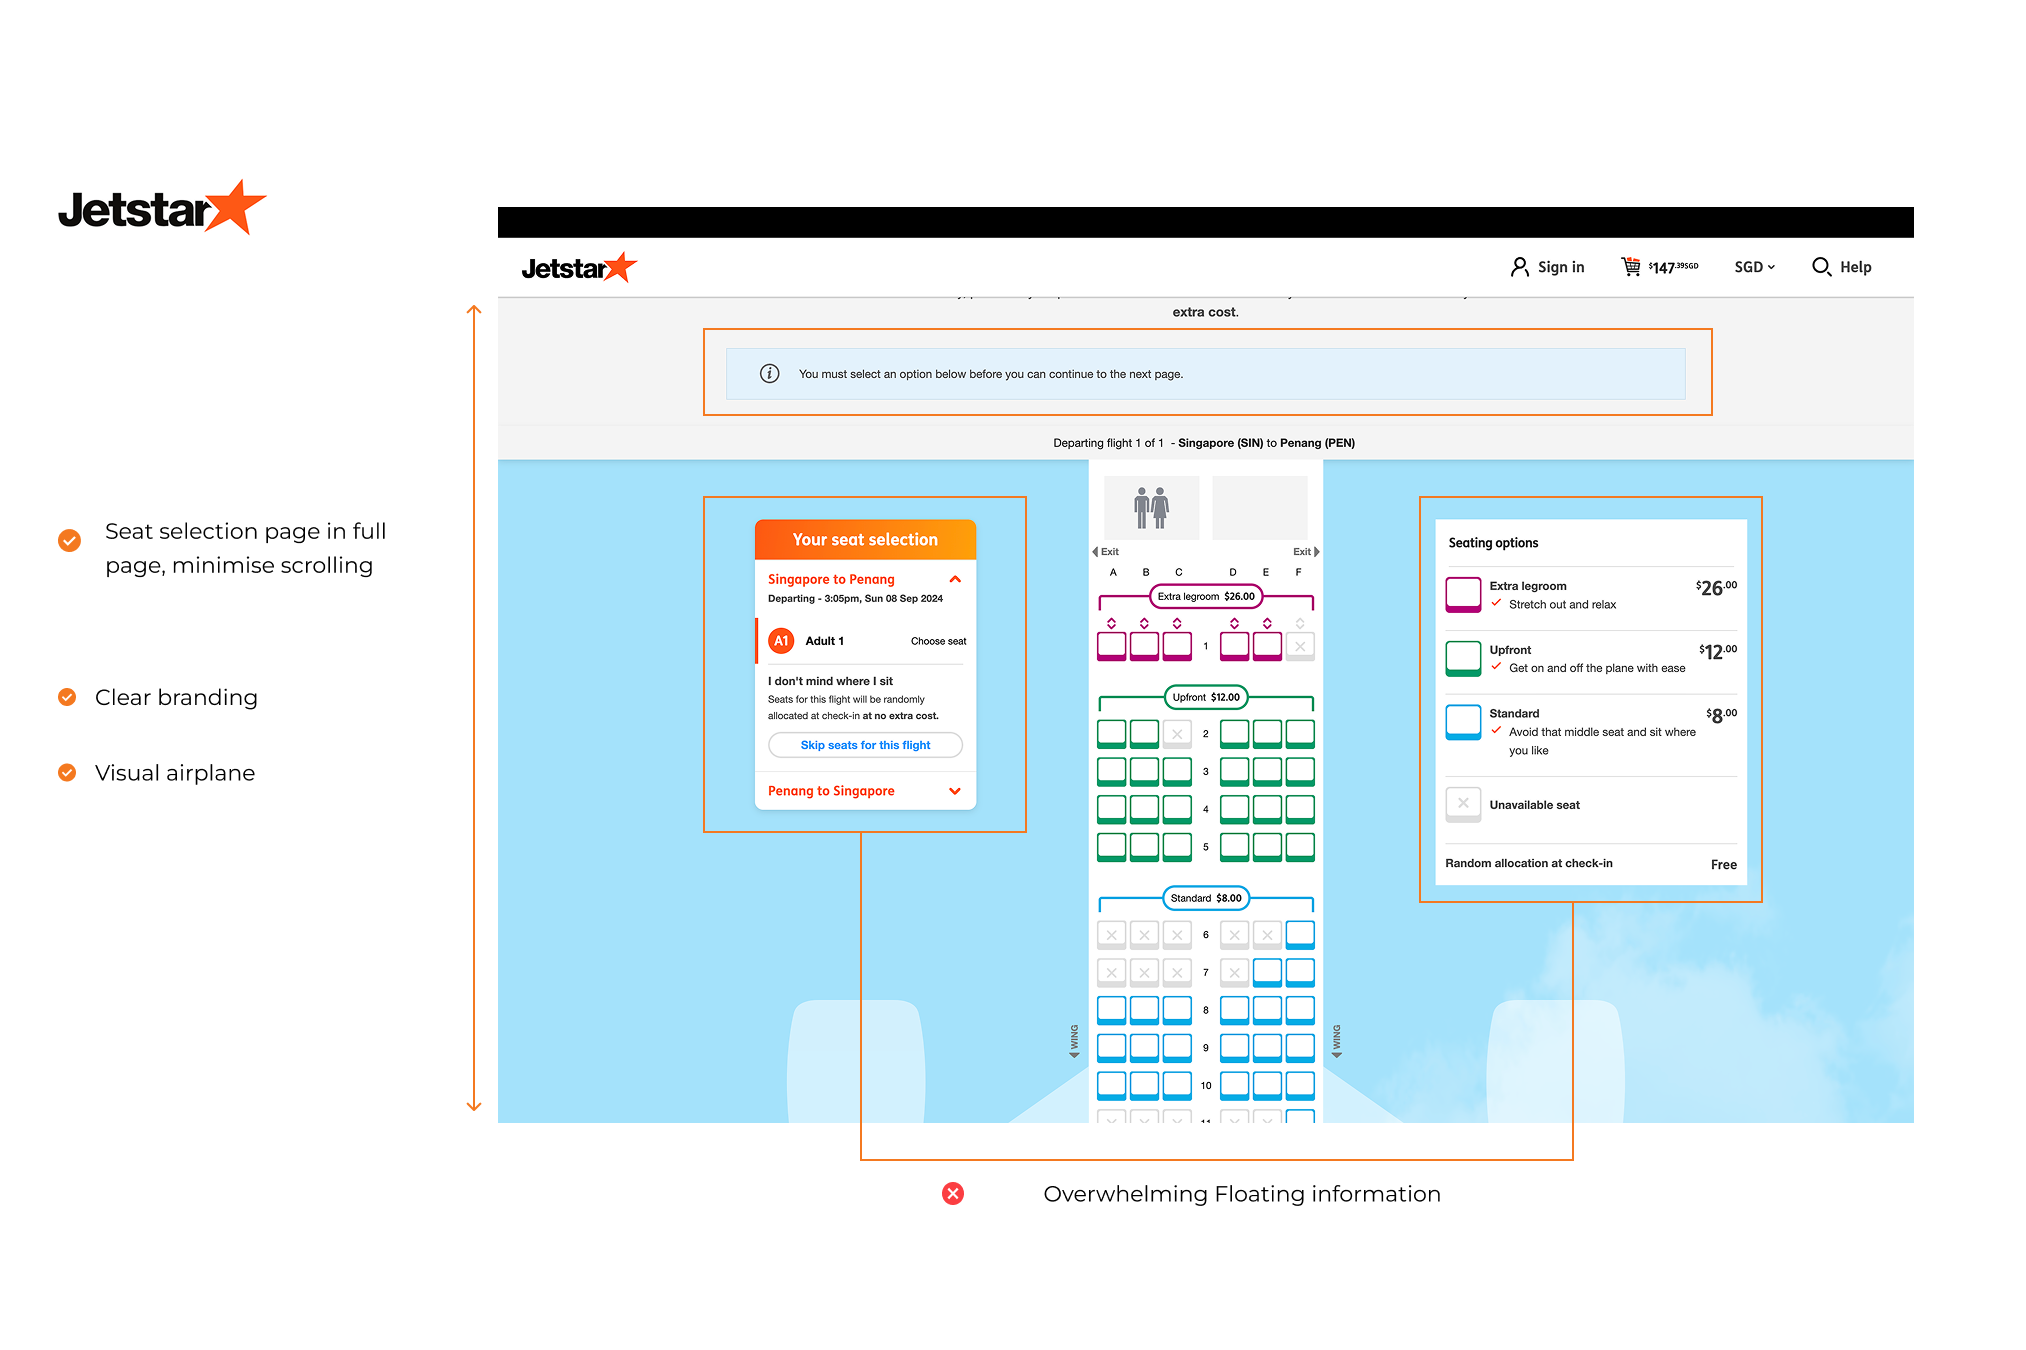Collapse the Singapore to Penang section
This screenshot has height=1350, width=2026.
[955, 579]
